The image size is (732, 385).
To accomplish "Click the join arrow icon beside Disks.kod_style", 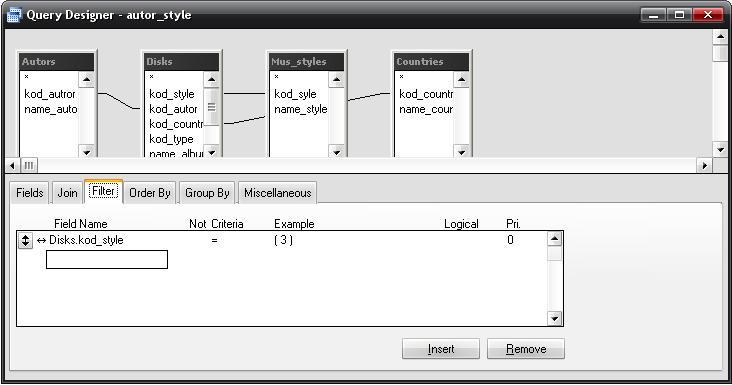I will click(x=41, y=241).
